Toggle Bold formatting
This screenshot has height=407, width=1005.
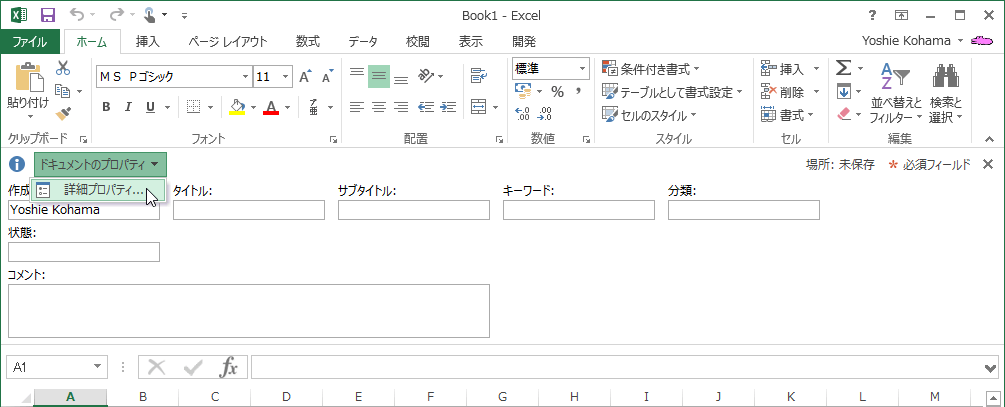pos(106,107)
